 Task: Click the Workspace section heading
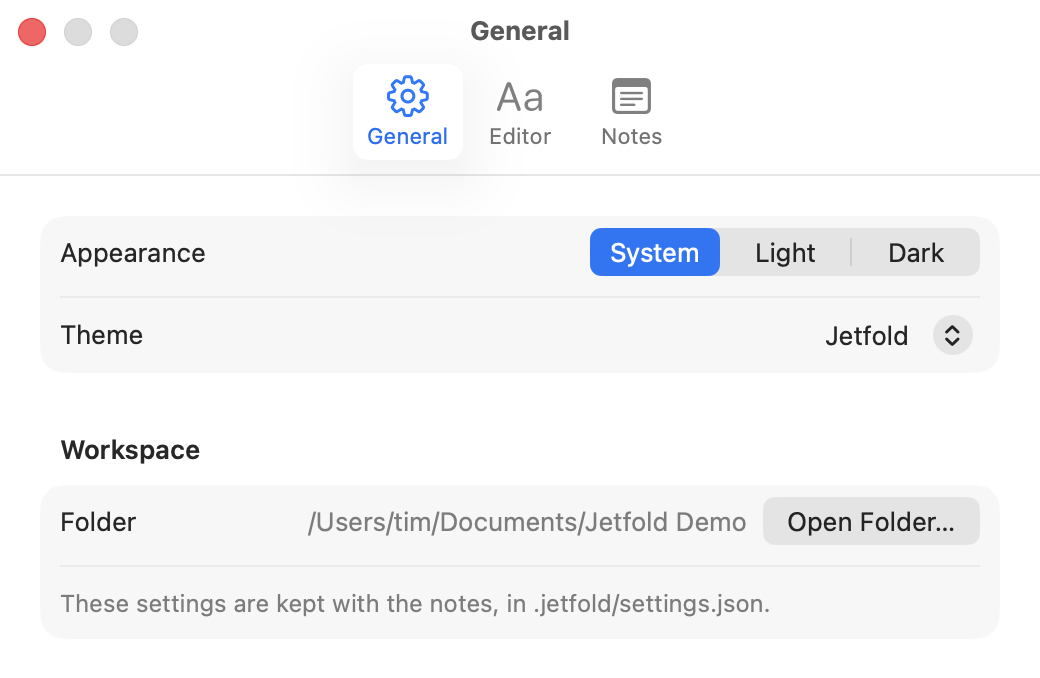pos(130,450)
